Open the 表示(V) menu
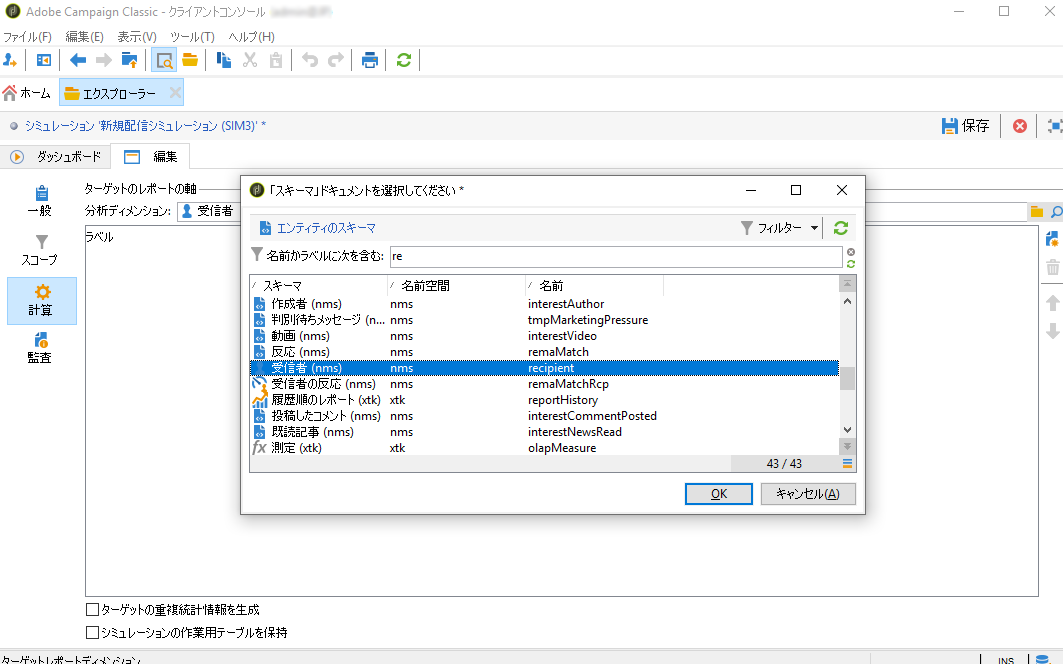Viewport: 1063px width, 664px height. tap(137, 37)
